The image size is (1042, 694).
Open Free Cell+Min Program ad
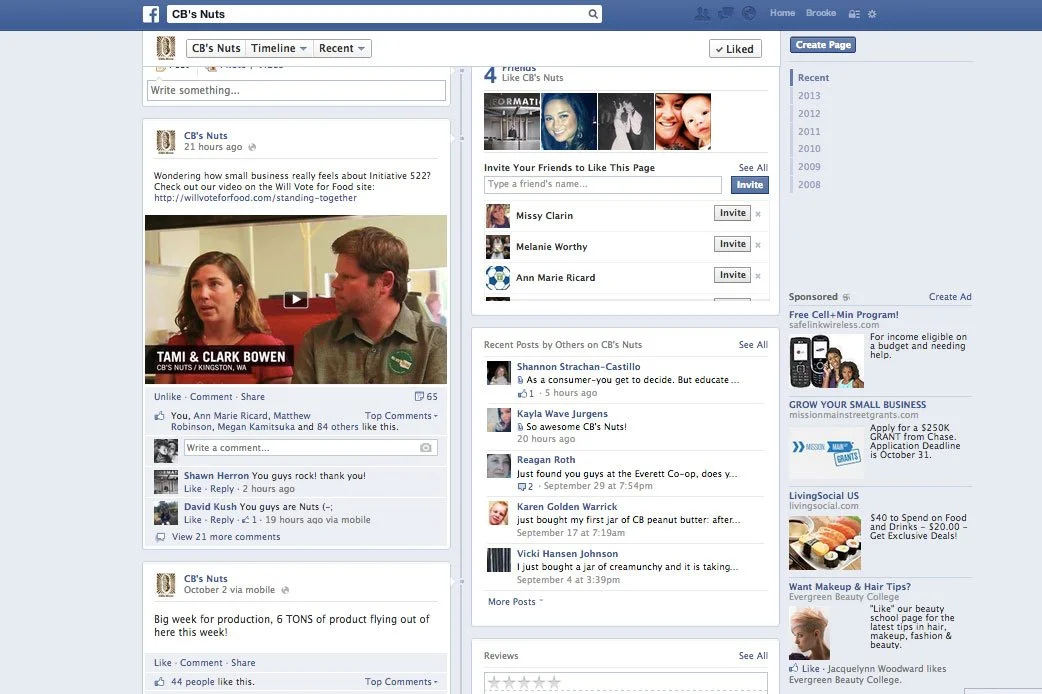[x=843, y=315]
